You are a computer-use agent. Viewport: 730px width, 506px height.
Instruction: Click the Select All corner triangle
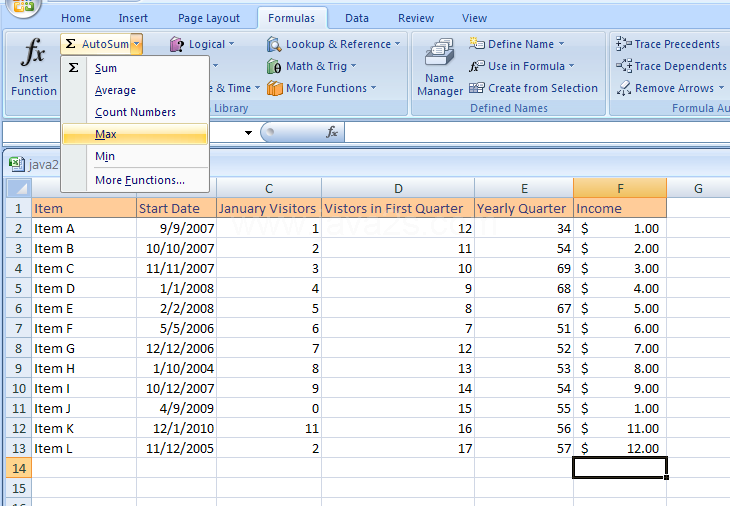[19, 188]
